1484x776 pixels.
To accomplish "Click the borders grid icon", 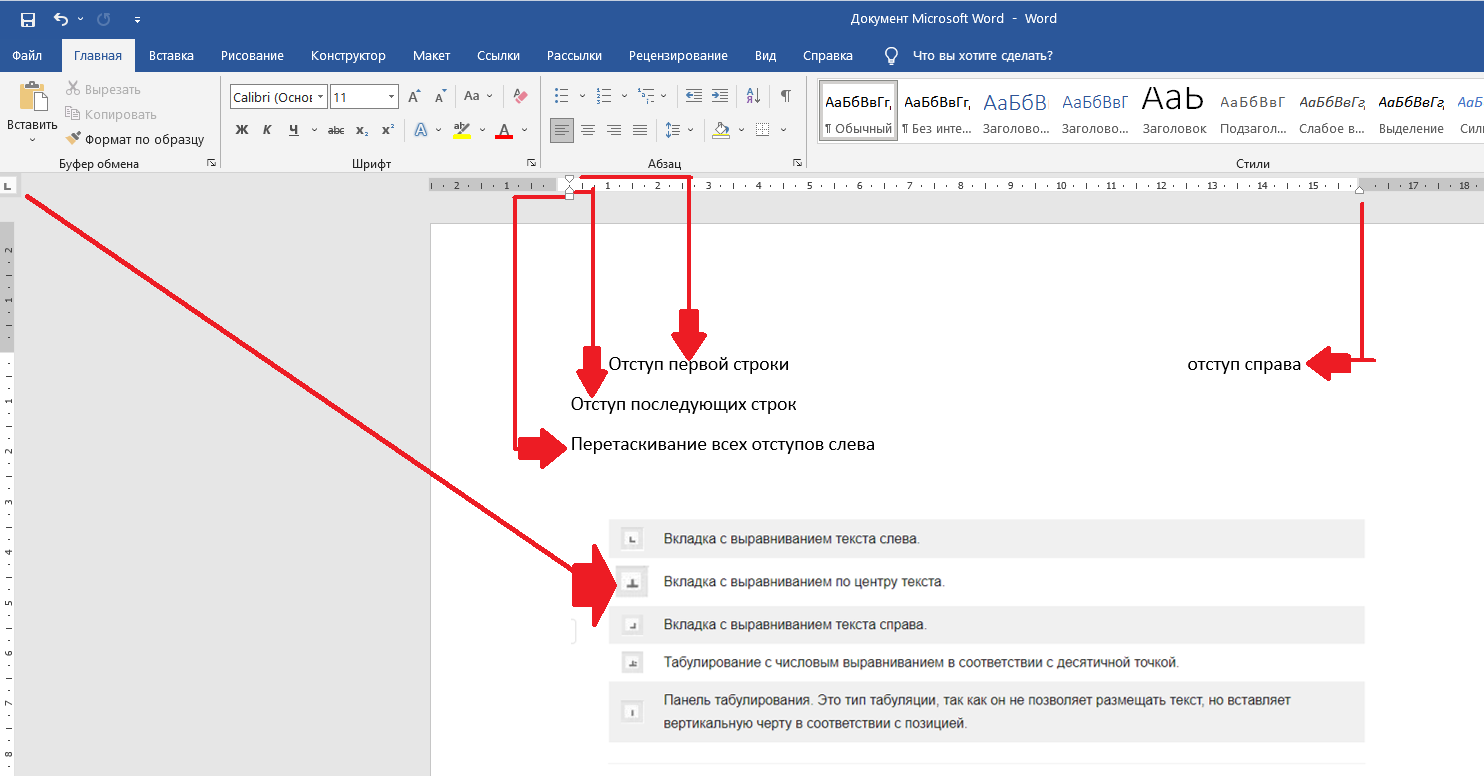I will tap(763, 130).
